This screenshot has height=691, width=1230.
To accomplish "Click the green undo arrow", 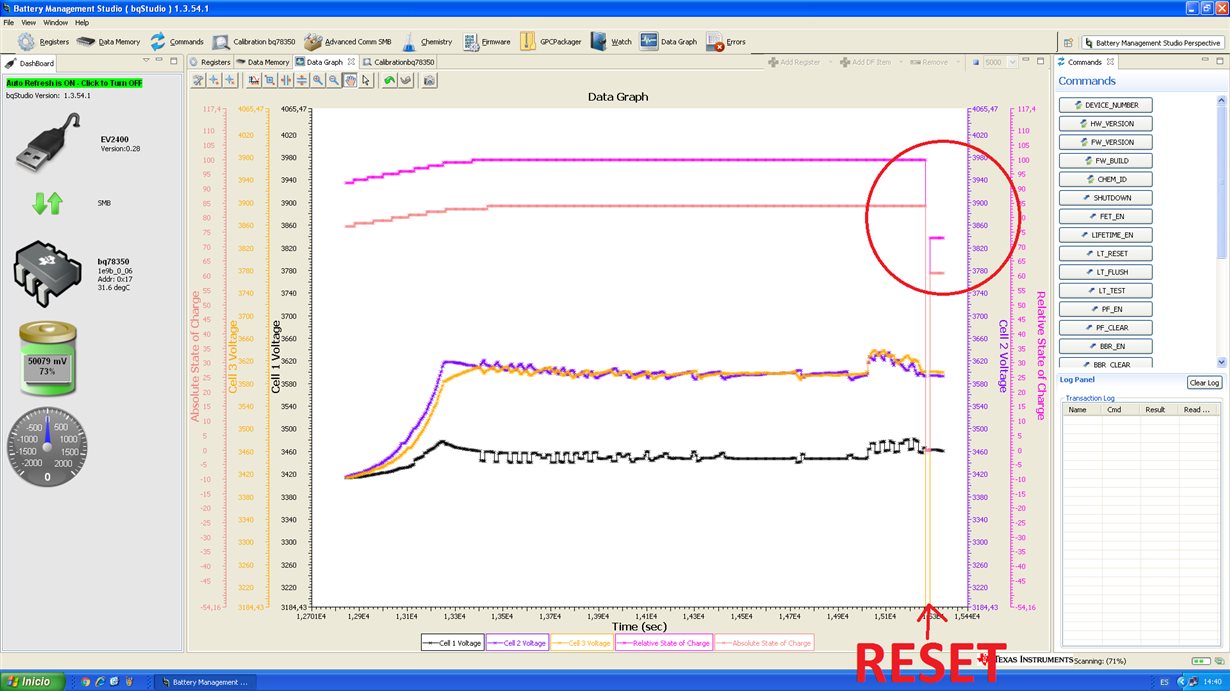I will click(x=390, y=79).
